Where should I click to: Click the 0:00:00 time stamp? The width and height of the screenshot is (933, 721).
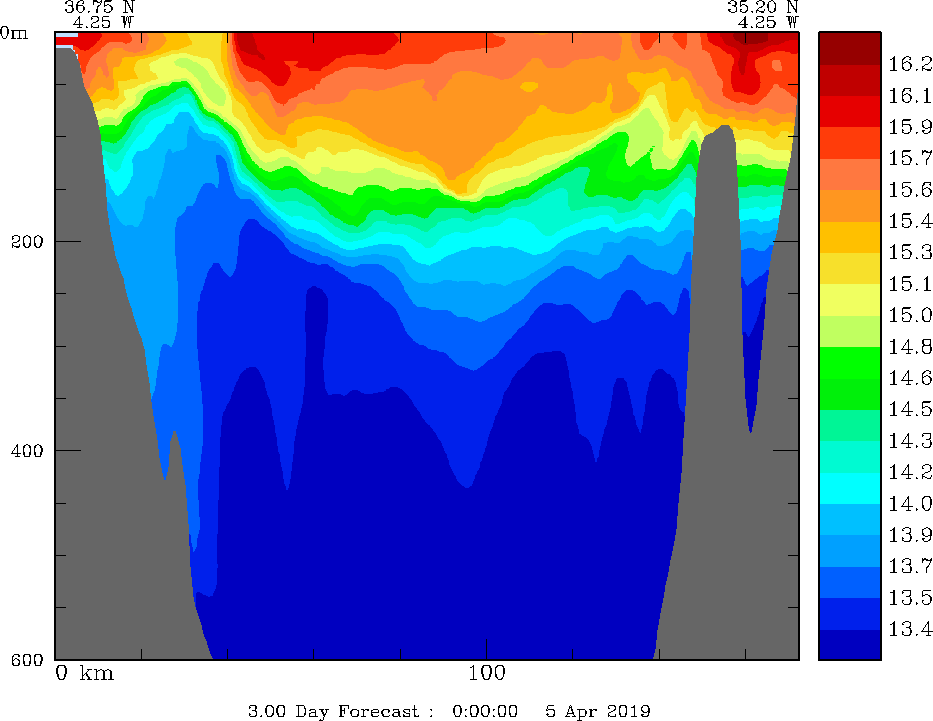[485, 711]
